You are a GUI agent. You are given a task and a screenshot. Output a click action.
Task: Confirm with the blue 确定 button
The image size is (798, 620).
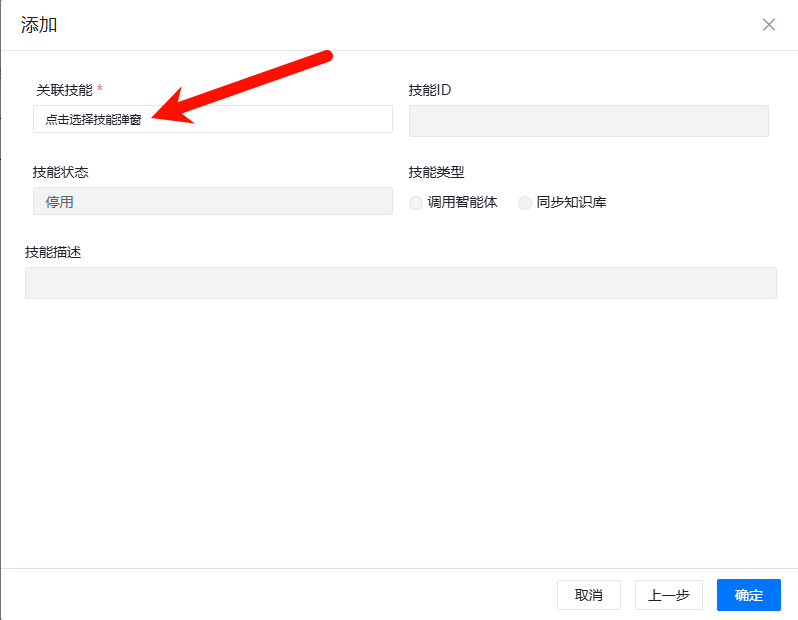coord(748,595)
